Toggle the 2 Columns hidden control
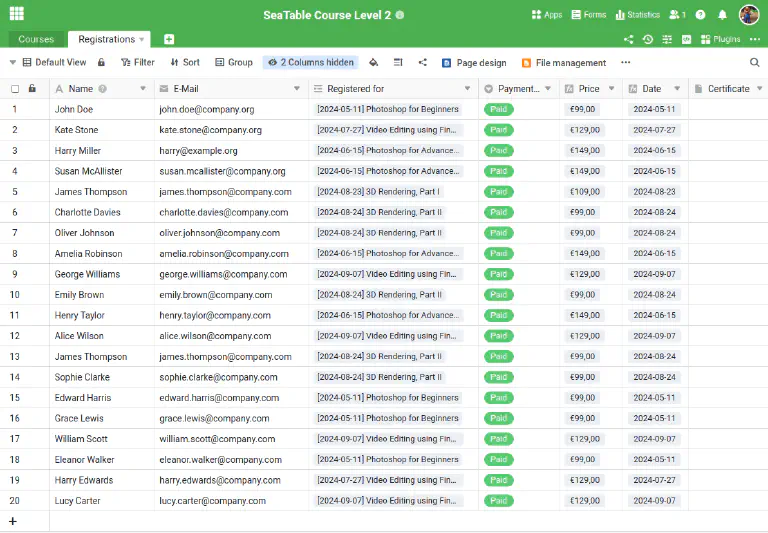This screenshot has height=533, width=768. [310, 62]
